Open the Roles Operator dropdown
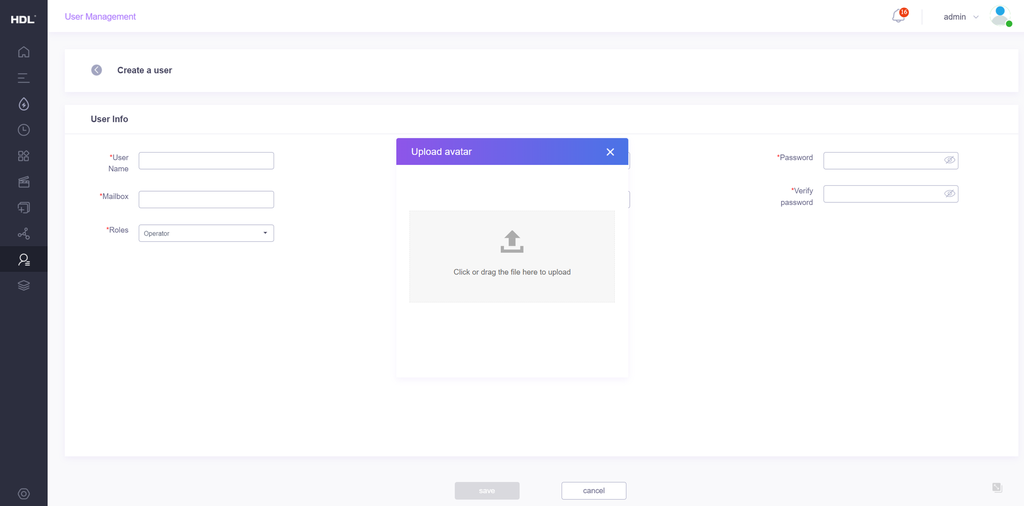This screenshot has height=506, width=1024. 206,233
